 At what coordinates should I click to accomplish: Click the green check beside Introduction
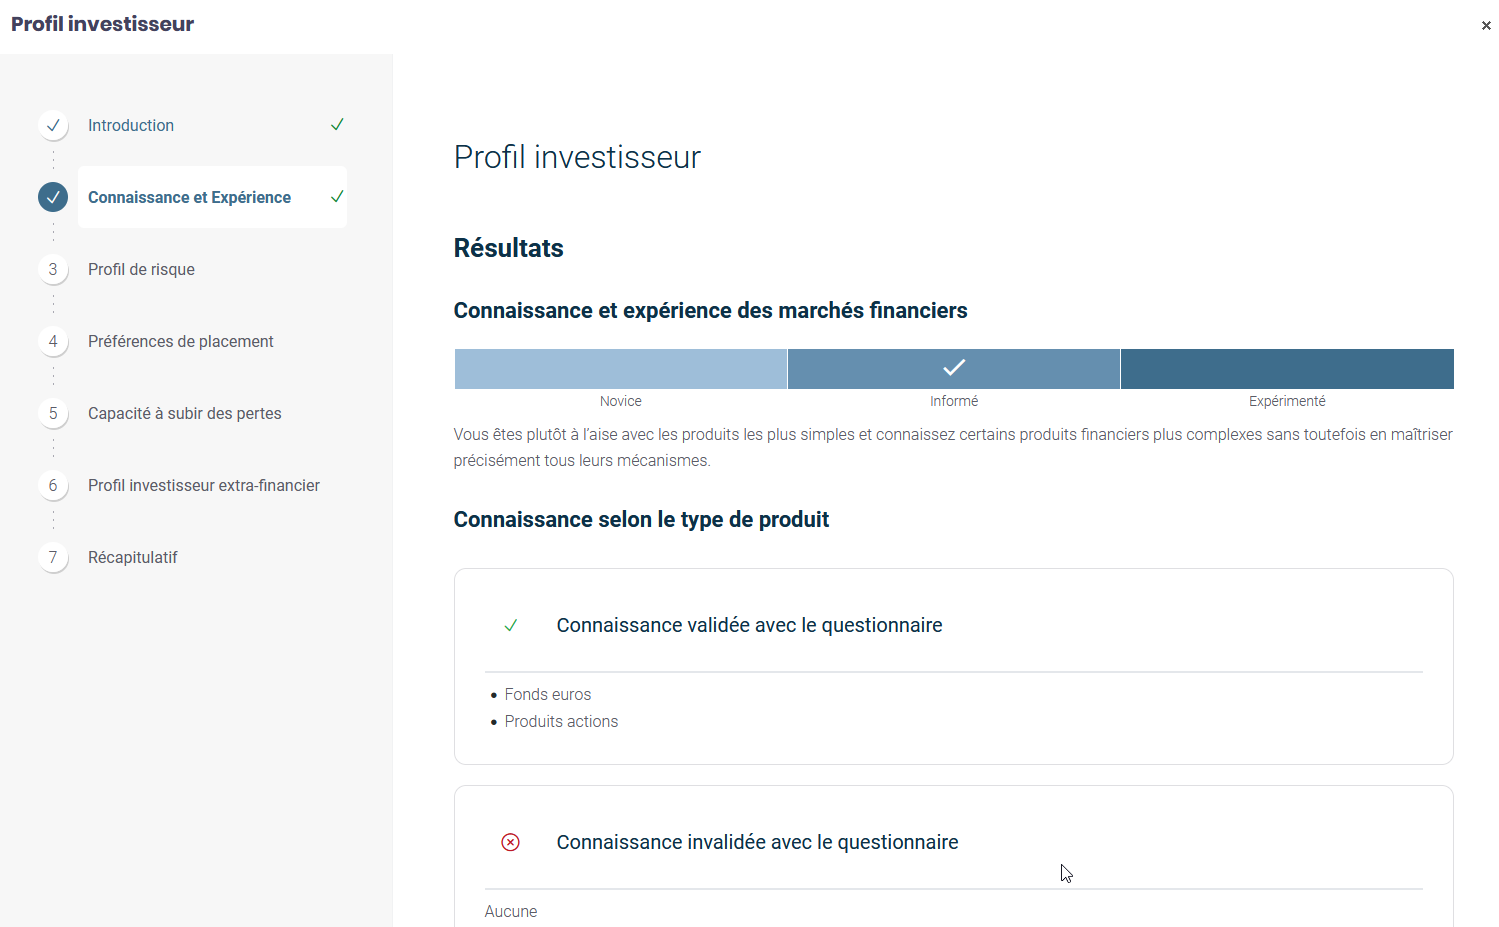coord(337,125)
